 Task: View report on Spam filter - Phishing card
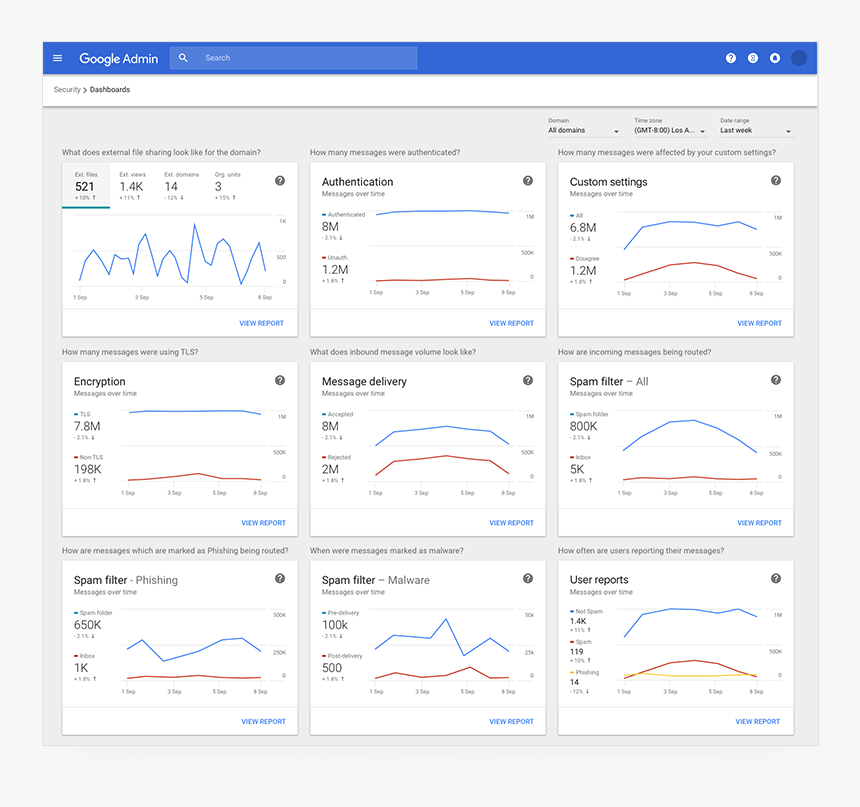pyautogui.click(x=263, y=721)
